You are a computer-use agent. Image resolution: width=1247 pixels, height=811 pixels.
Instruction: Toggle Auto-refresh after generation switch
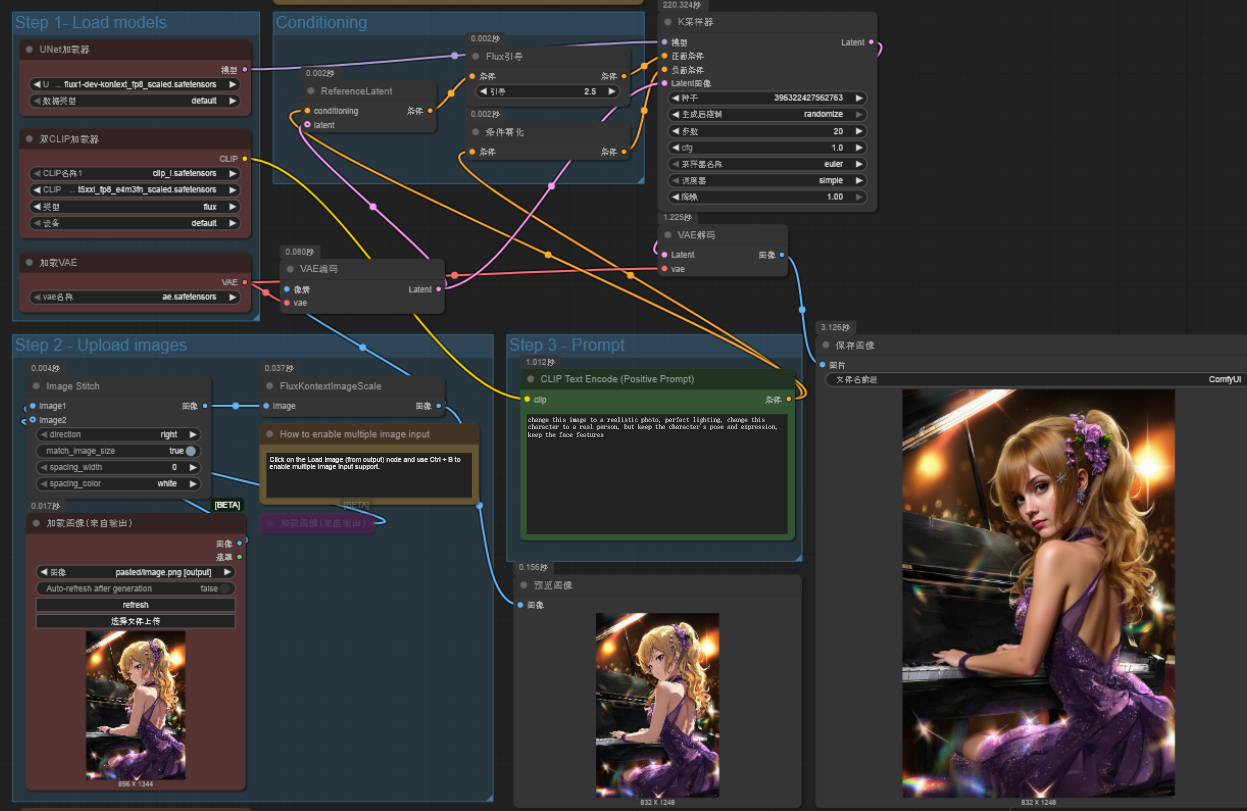click(x=227, y=589)
